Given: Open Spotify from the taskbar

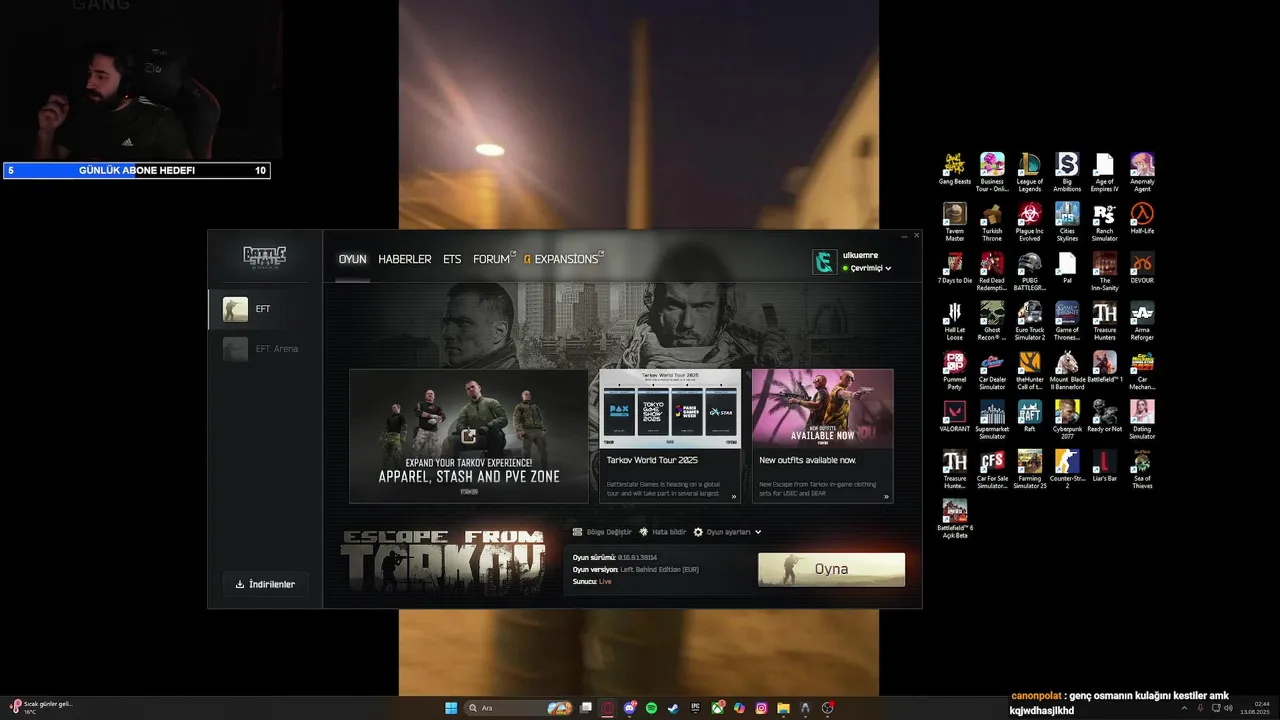Looking at the screenshot, I should coord(651,708).
